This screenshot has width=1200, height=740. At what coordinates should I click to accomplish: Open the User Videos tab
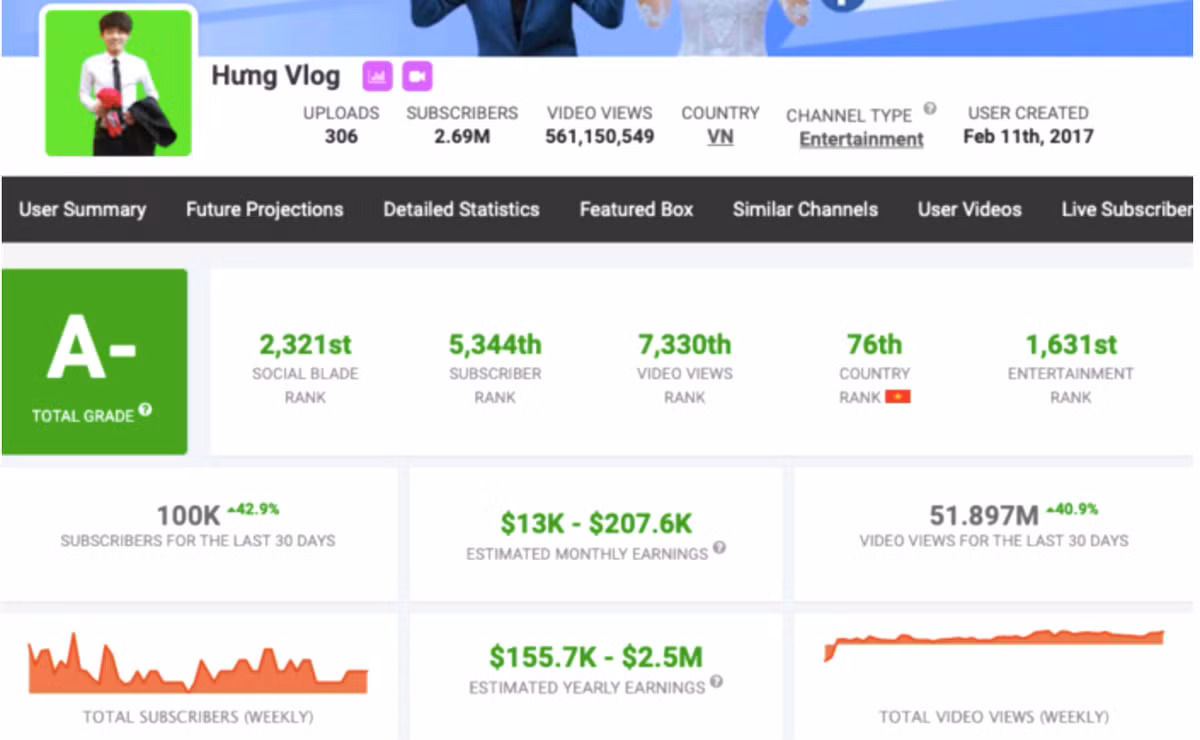tap(969, 209)
